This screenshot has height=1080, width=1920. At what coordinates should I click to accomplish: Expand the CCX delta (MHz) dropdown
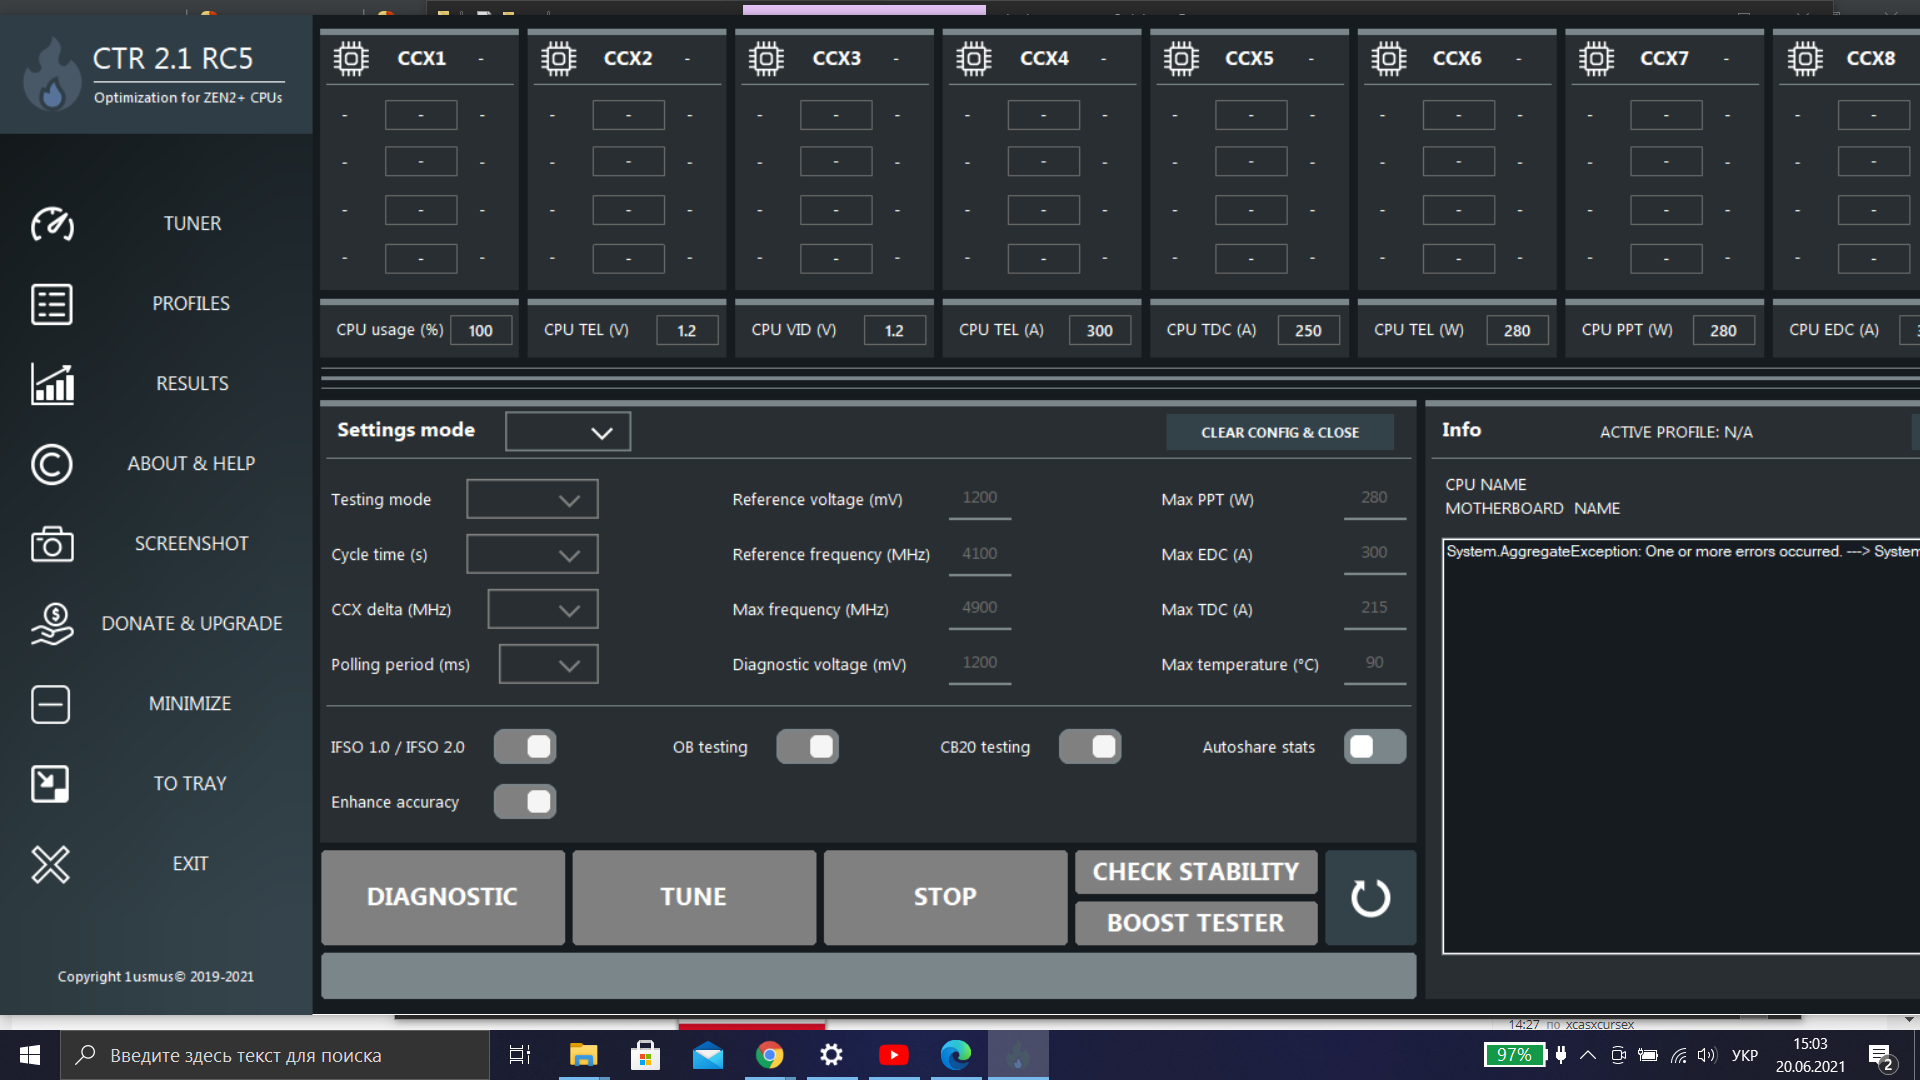coord(542,610)
